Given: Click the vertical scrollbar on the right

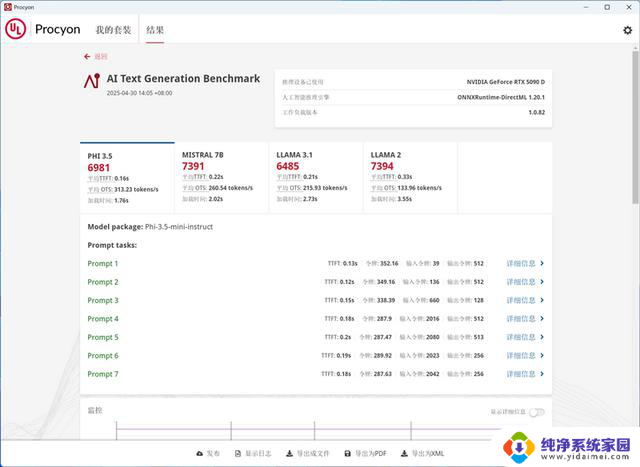Looking at the screenshot, I should click(635, 127).
